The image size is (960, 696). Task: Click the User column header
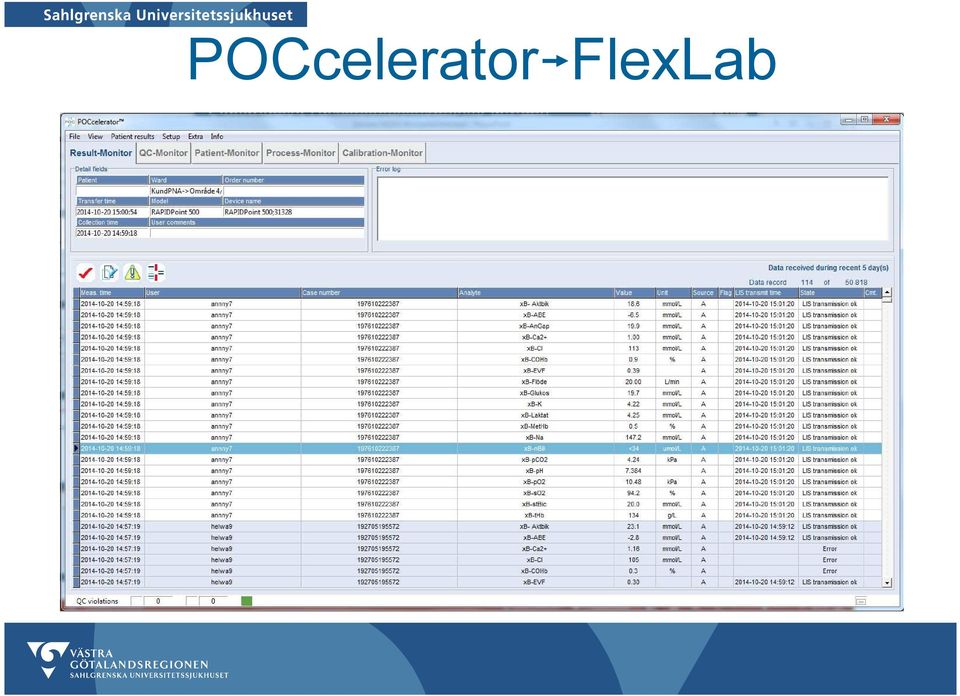[x=223, y=293]
